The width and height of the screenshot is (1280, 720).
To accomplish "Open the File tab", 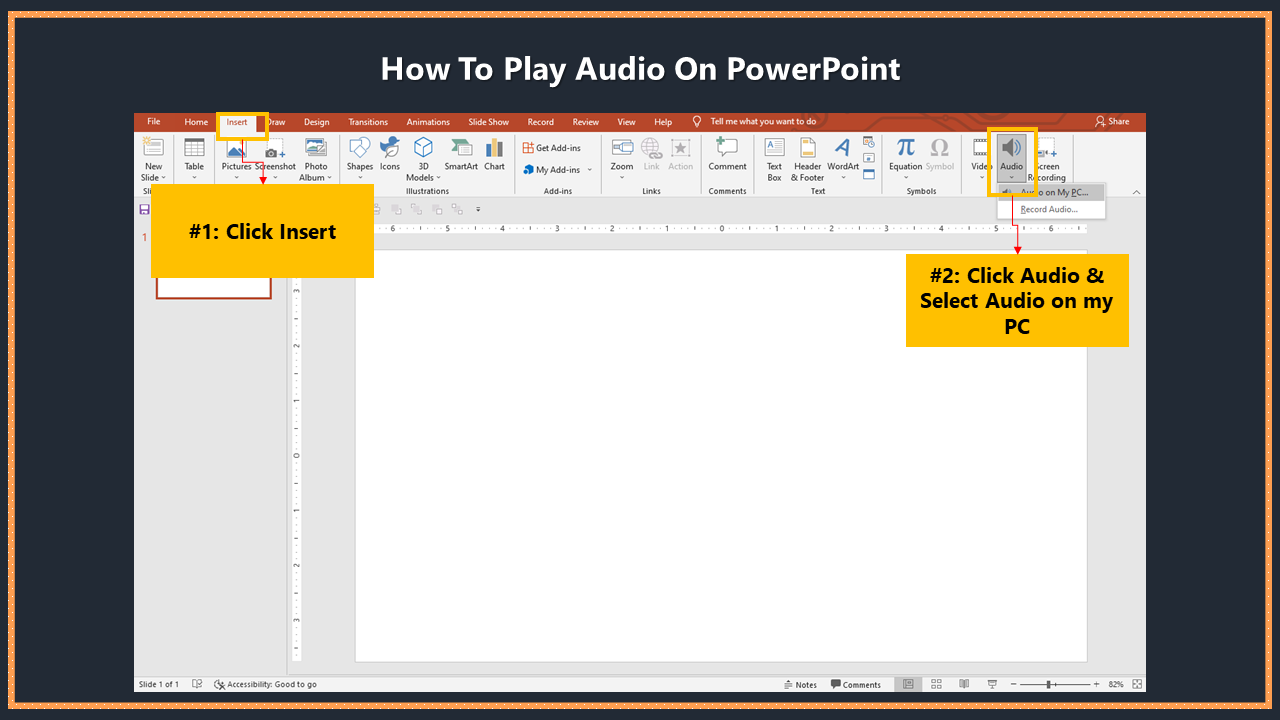I will click(x=154, y=122).
